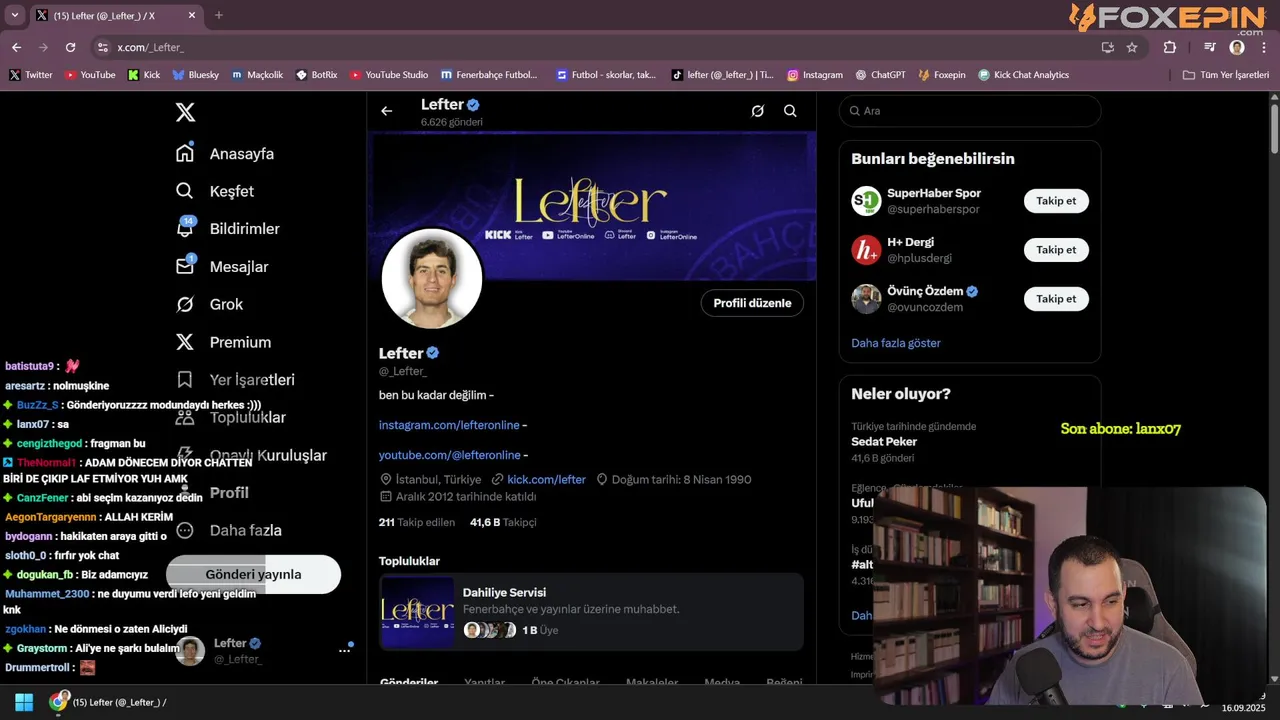Open the YouTube bookmark
The width and height of the screenshot is (1280, 720).
tap(90, 75)
